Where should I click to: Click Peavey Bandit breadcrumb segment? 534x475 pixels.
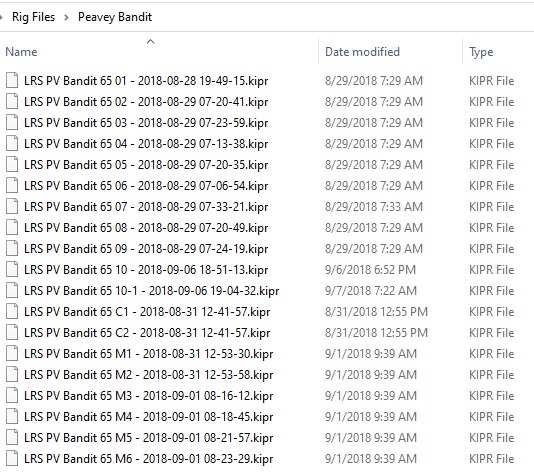pos(115,17)
